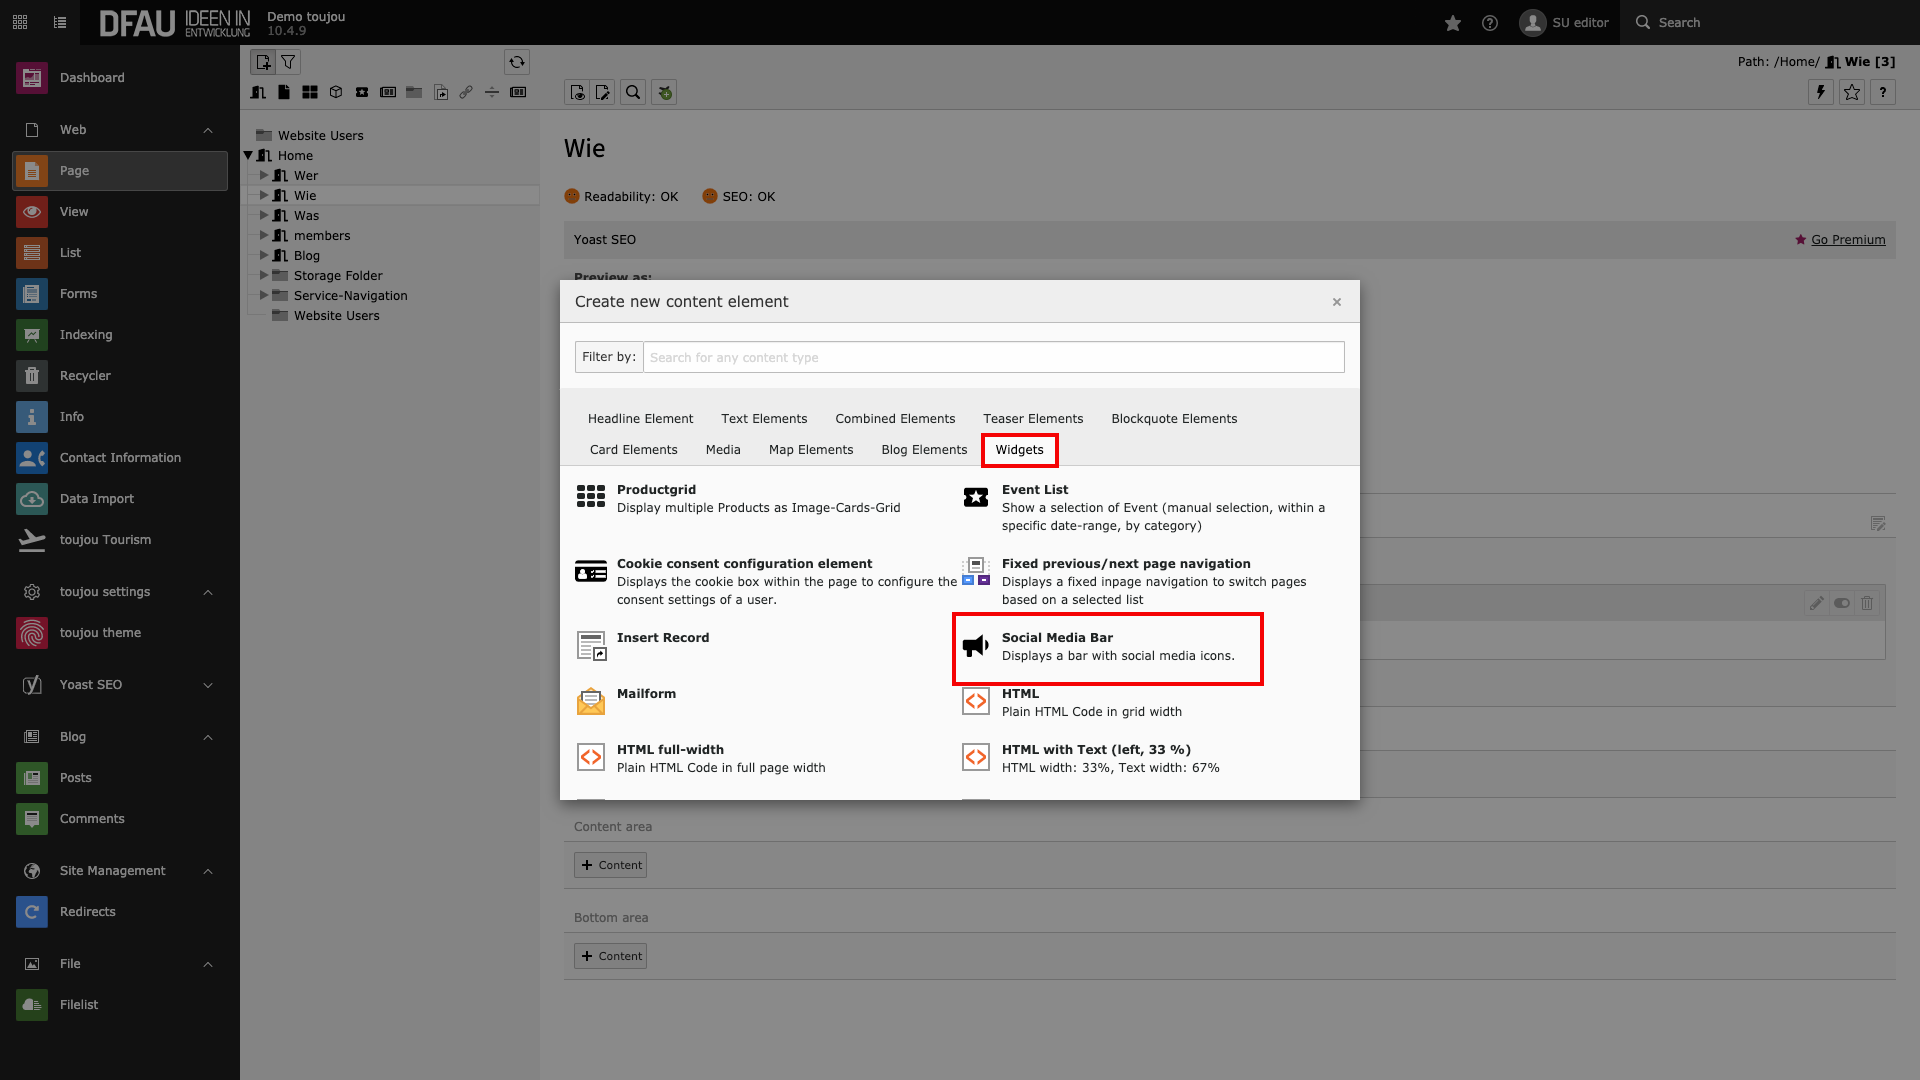Clear cache with the lightning icon
This screenshot has height=1080, width=1920.
point(1820,92)
